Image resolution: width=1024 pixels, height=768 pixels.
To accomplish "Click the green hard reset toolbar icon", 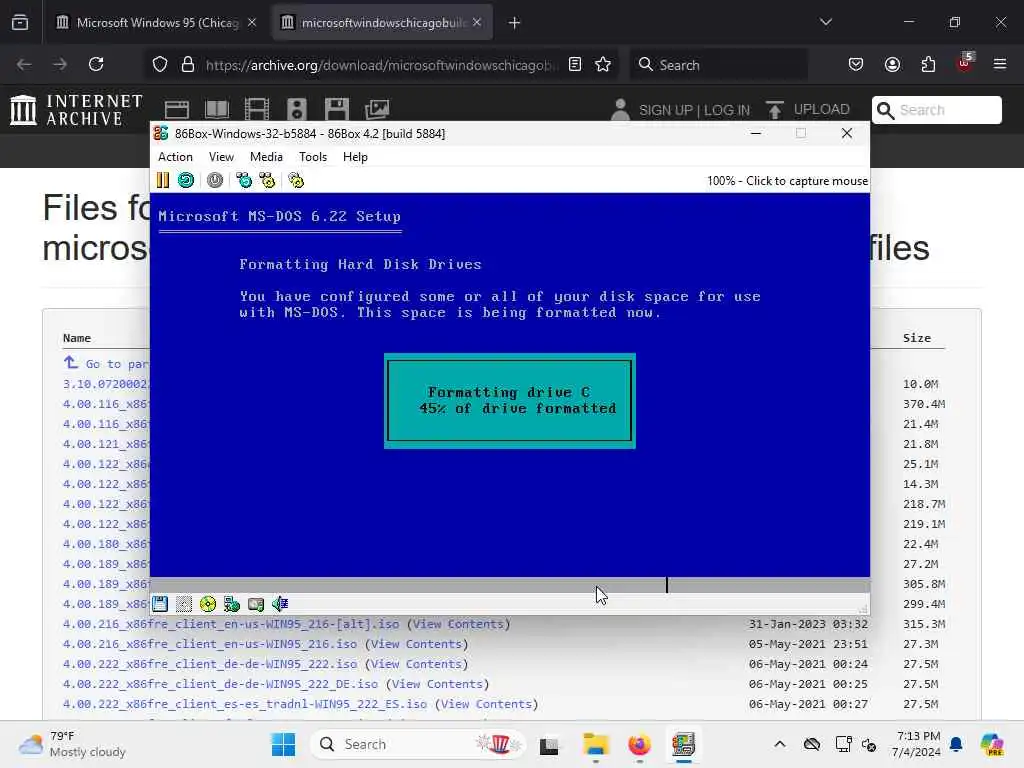I will point(186,180).
